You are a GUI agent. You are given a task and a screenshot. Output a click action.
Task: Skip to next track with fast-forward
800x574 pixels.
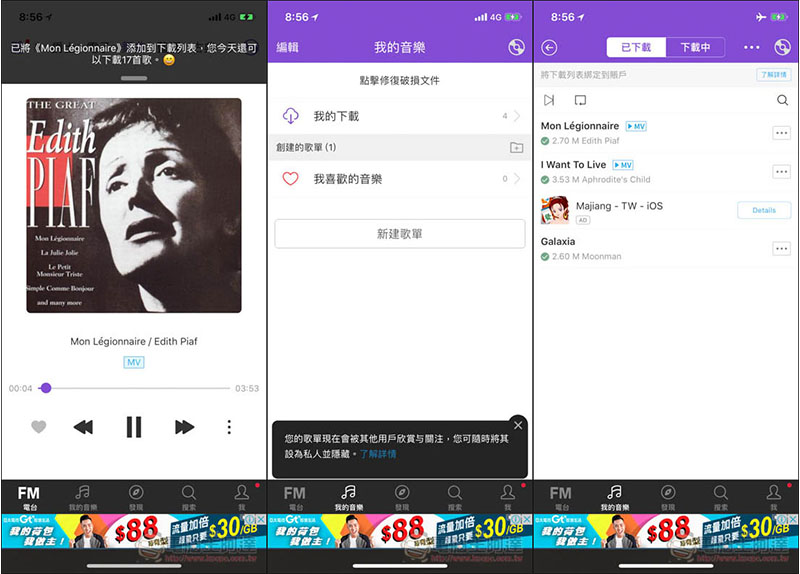point(184,427)
